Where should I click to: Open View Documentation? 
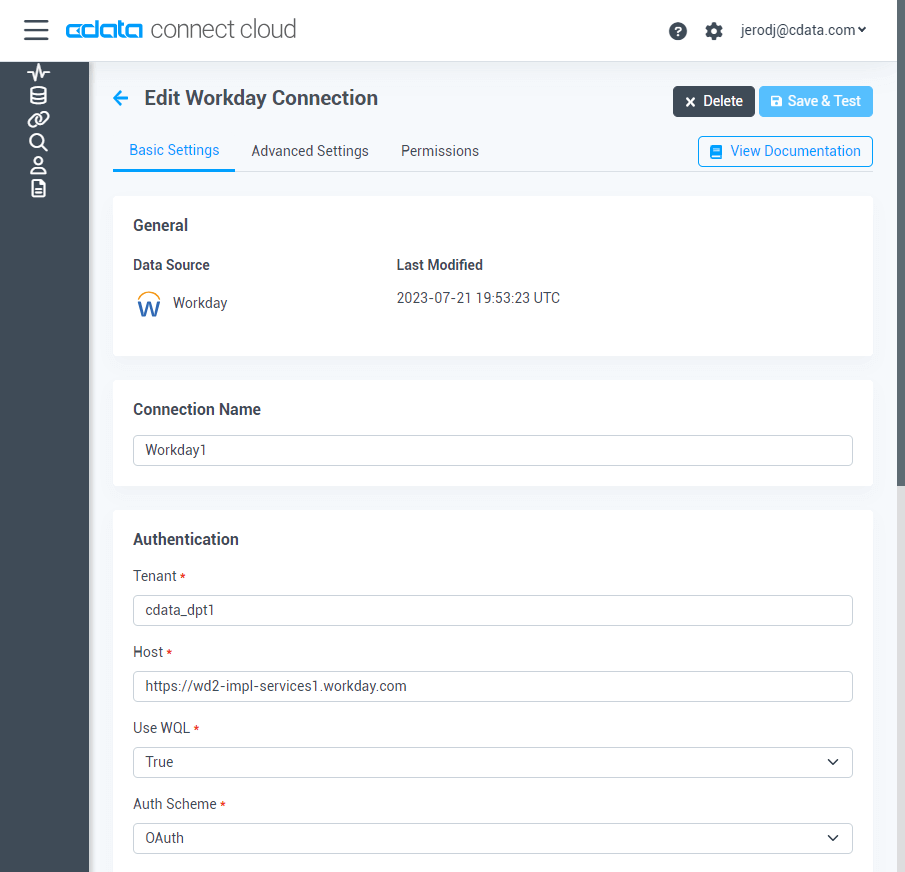click(x=785, y=151)
